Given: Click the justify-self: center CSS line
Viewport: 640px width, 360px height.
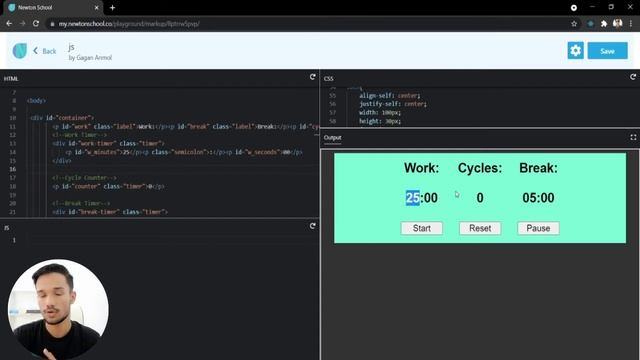Looking at the screenshot, I should 393,104.
